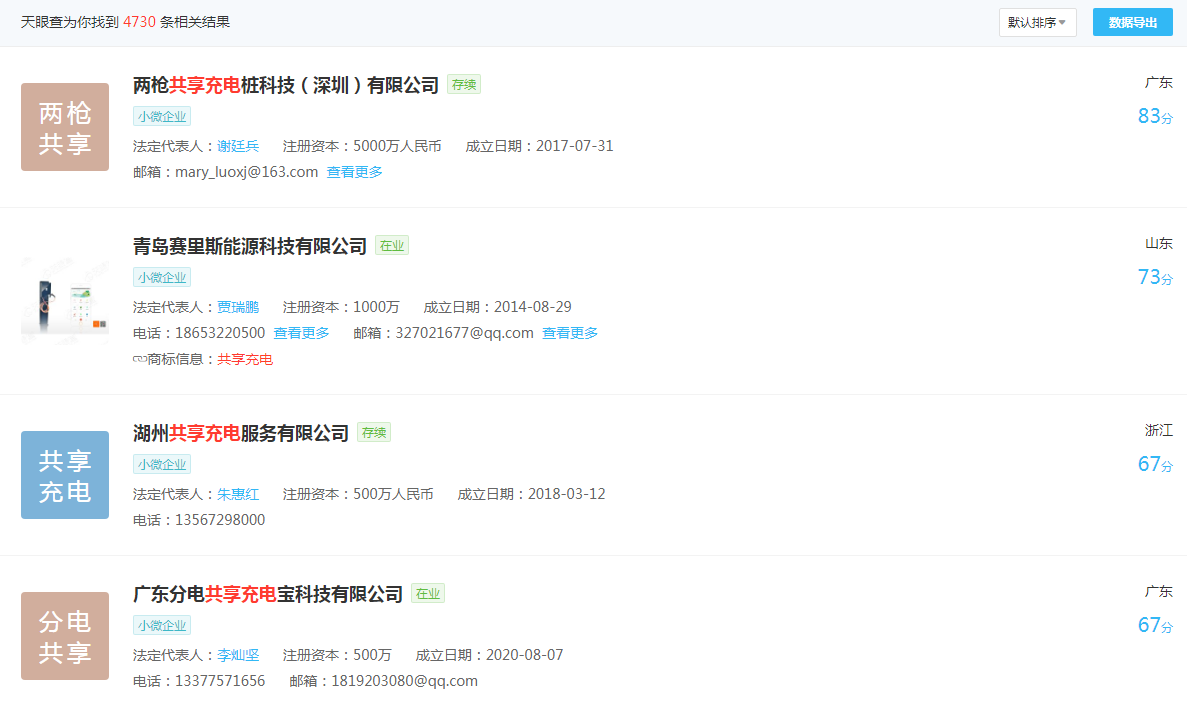Click 成立日期 2020-08-07 value
This screenshot has width=1187, height=708.
click(525, 656)
